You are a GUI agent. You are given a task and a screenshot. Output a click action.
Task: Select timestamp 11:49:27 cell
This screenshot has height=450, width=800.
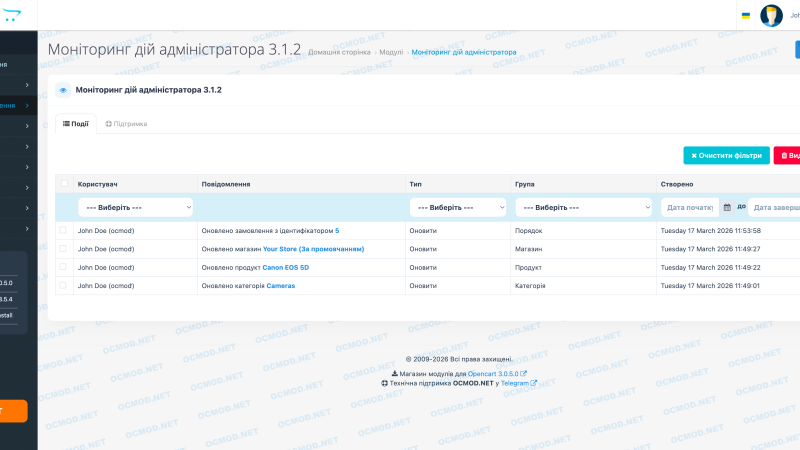click(x=710, y=249)
